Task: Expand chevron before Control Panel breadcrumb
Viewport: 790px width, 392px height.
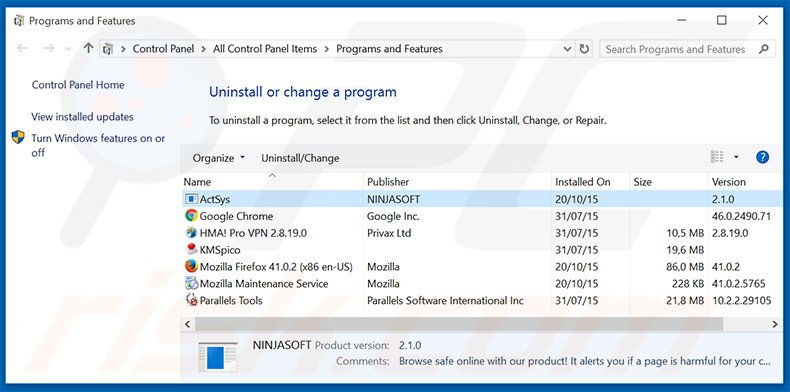Action: tap(123, 49)
